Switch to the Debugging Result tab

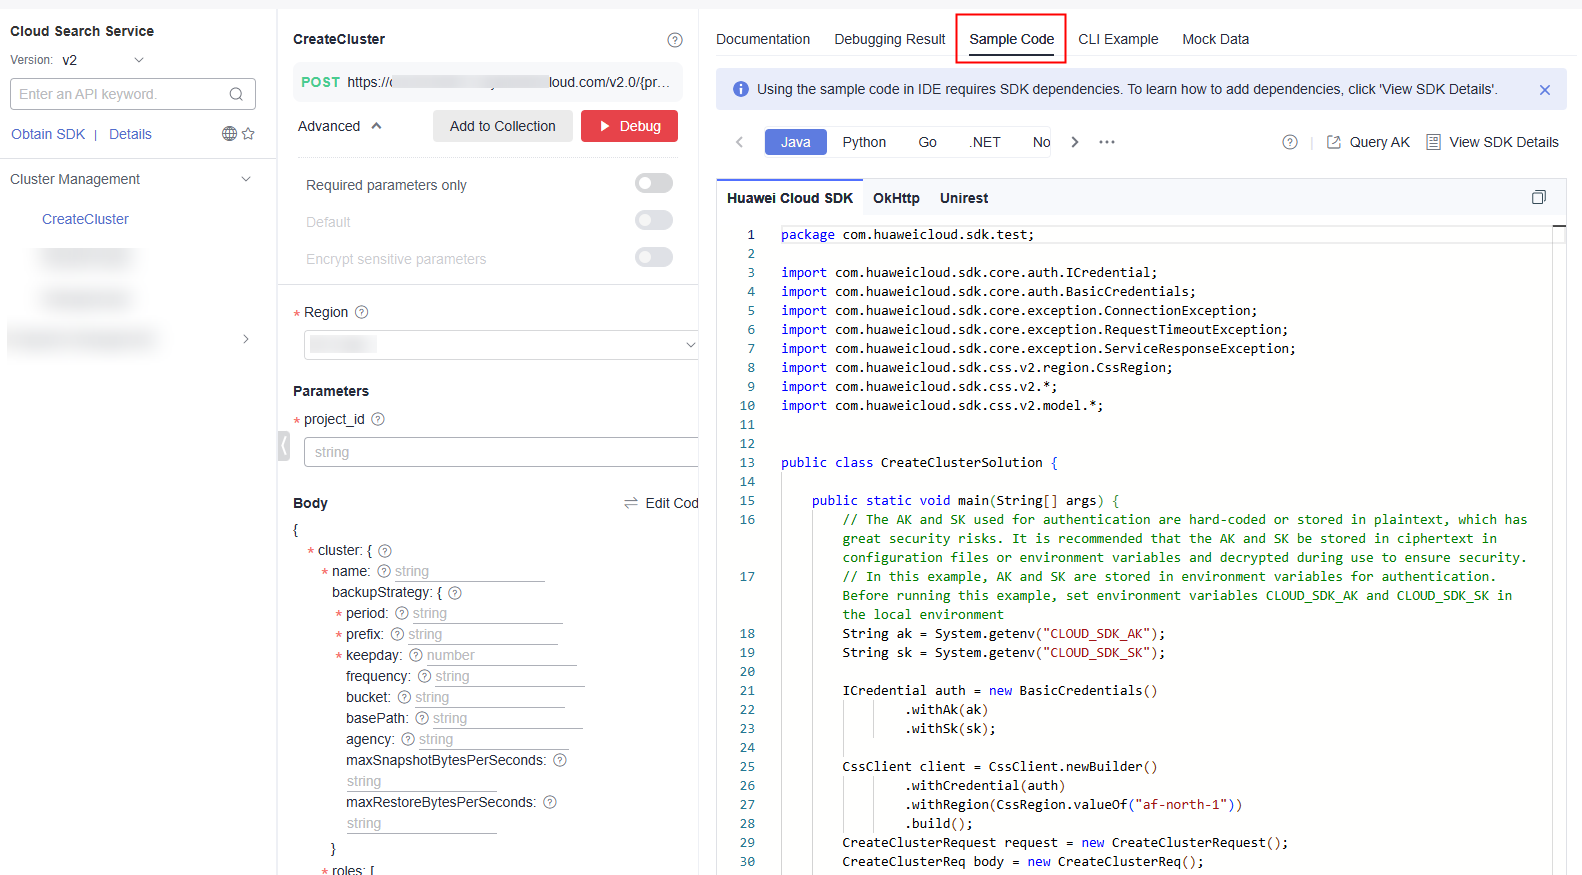pos(890,39)
